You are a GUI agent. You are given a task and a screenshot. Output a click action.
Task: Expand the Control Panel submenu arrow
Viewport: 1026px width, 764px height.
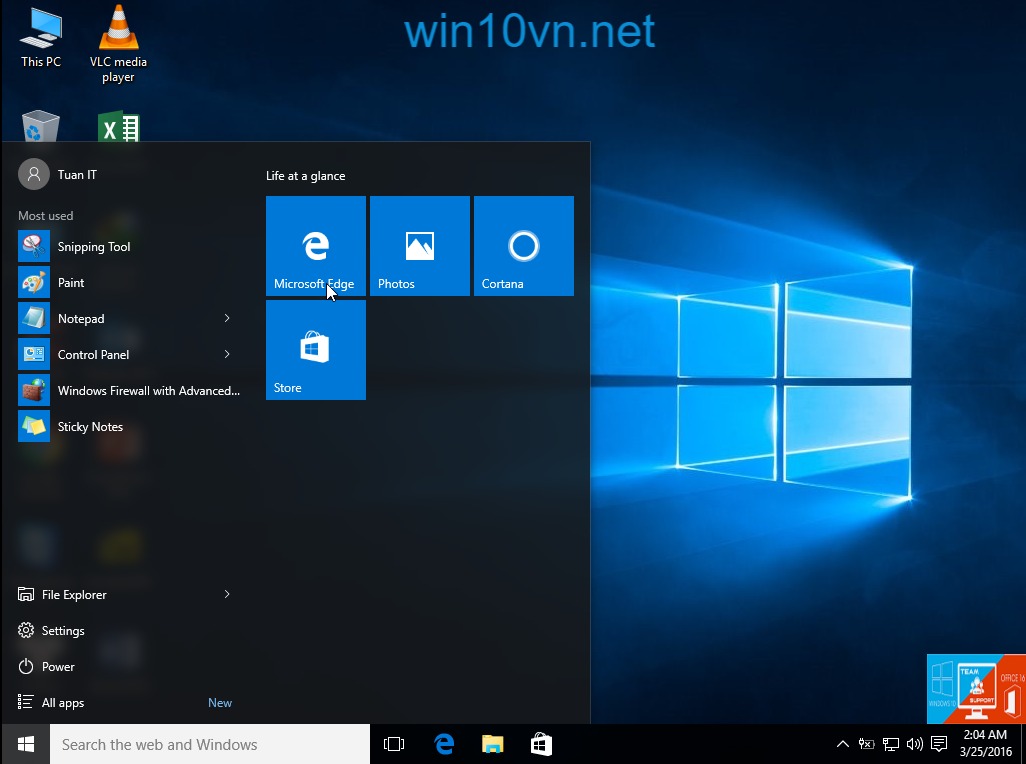227,354
